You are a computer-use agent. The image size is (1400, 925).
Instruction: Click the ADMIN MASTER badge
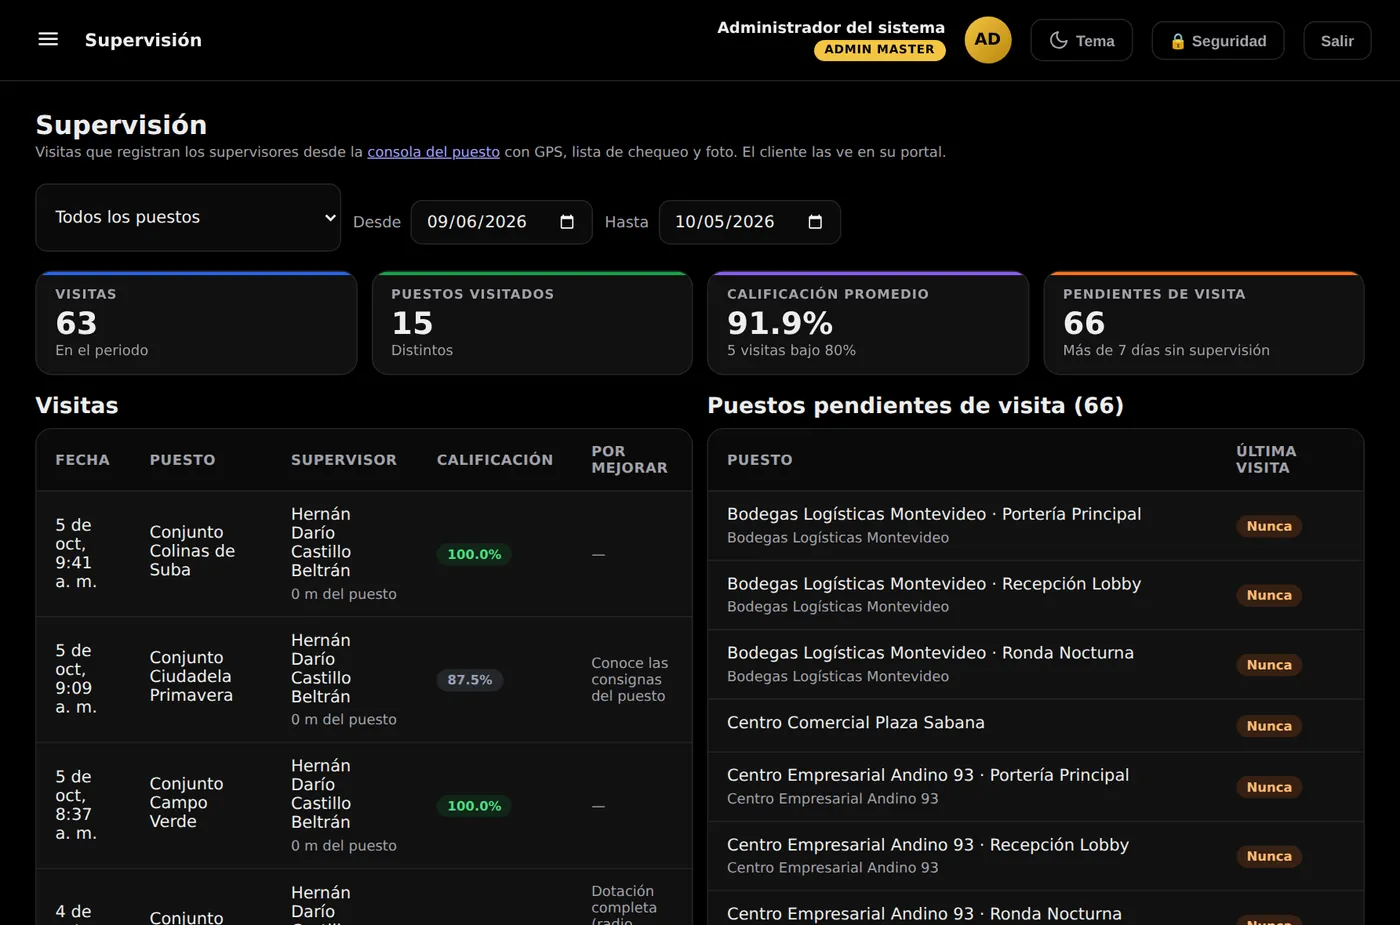(879, 49)
